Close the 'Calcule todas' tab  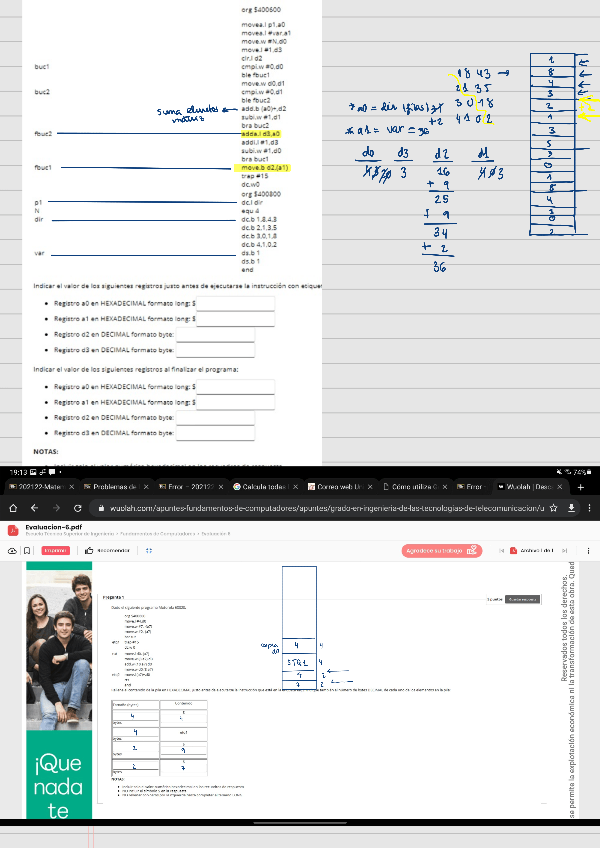coord(295,487)
